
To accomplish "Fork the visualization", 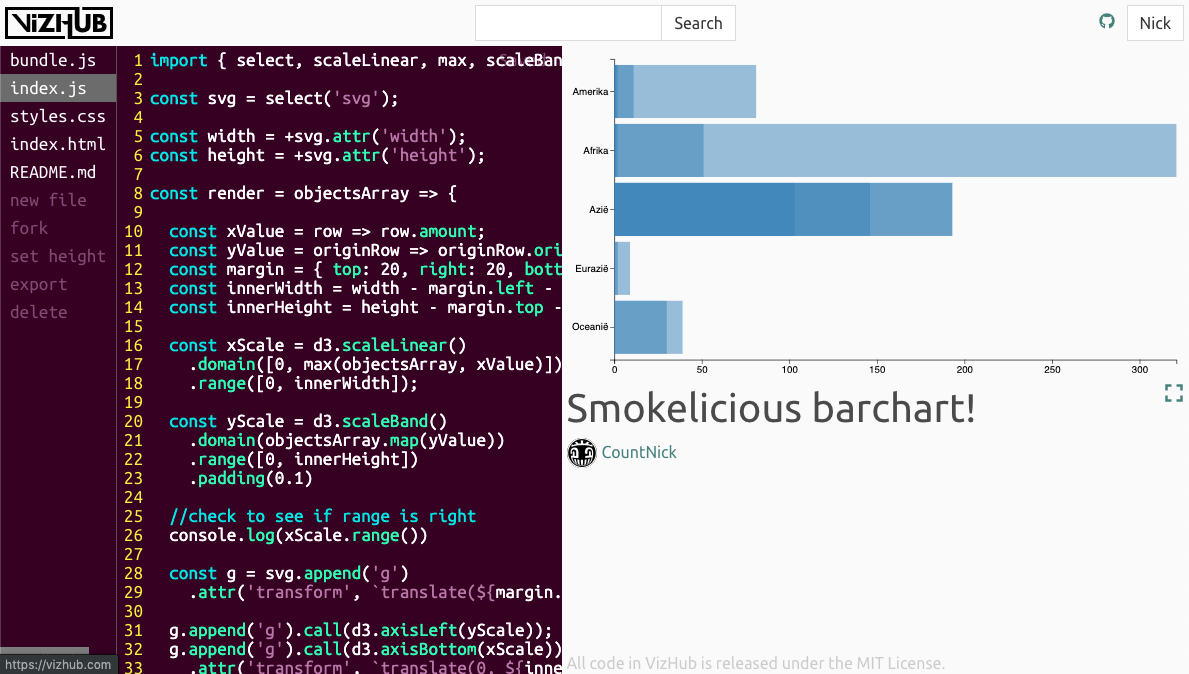I will click(x=29, y=228).
